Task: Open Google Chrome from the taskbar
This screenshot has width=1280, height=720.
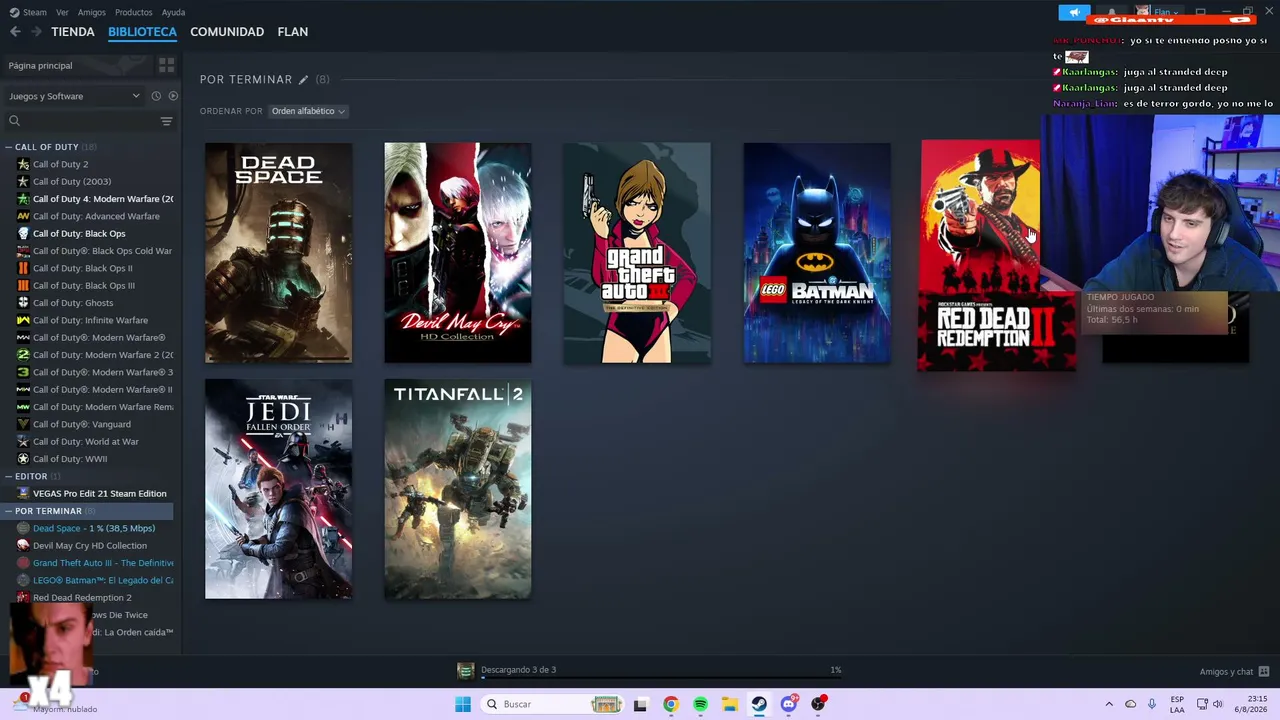Action: [x=671, y=704]
